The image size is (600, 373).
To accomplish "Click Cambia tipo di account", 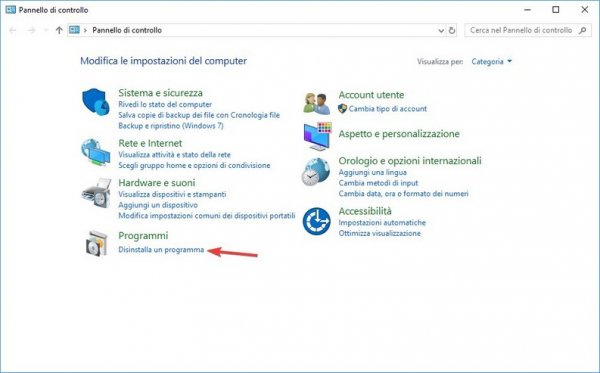I will pos(388,109).
